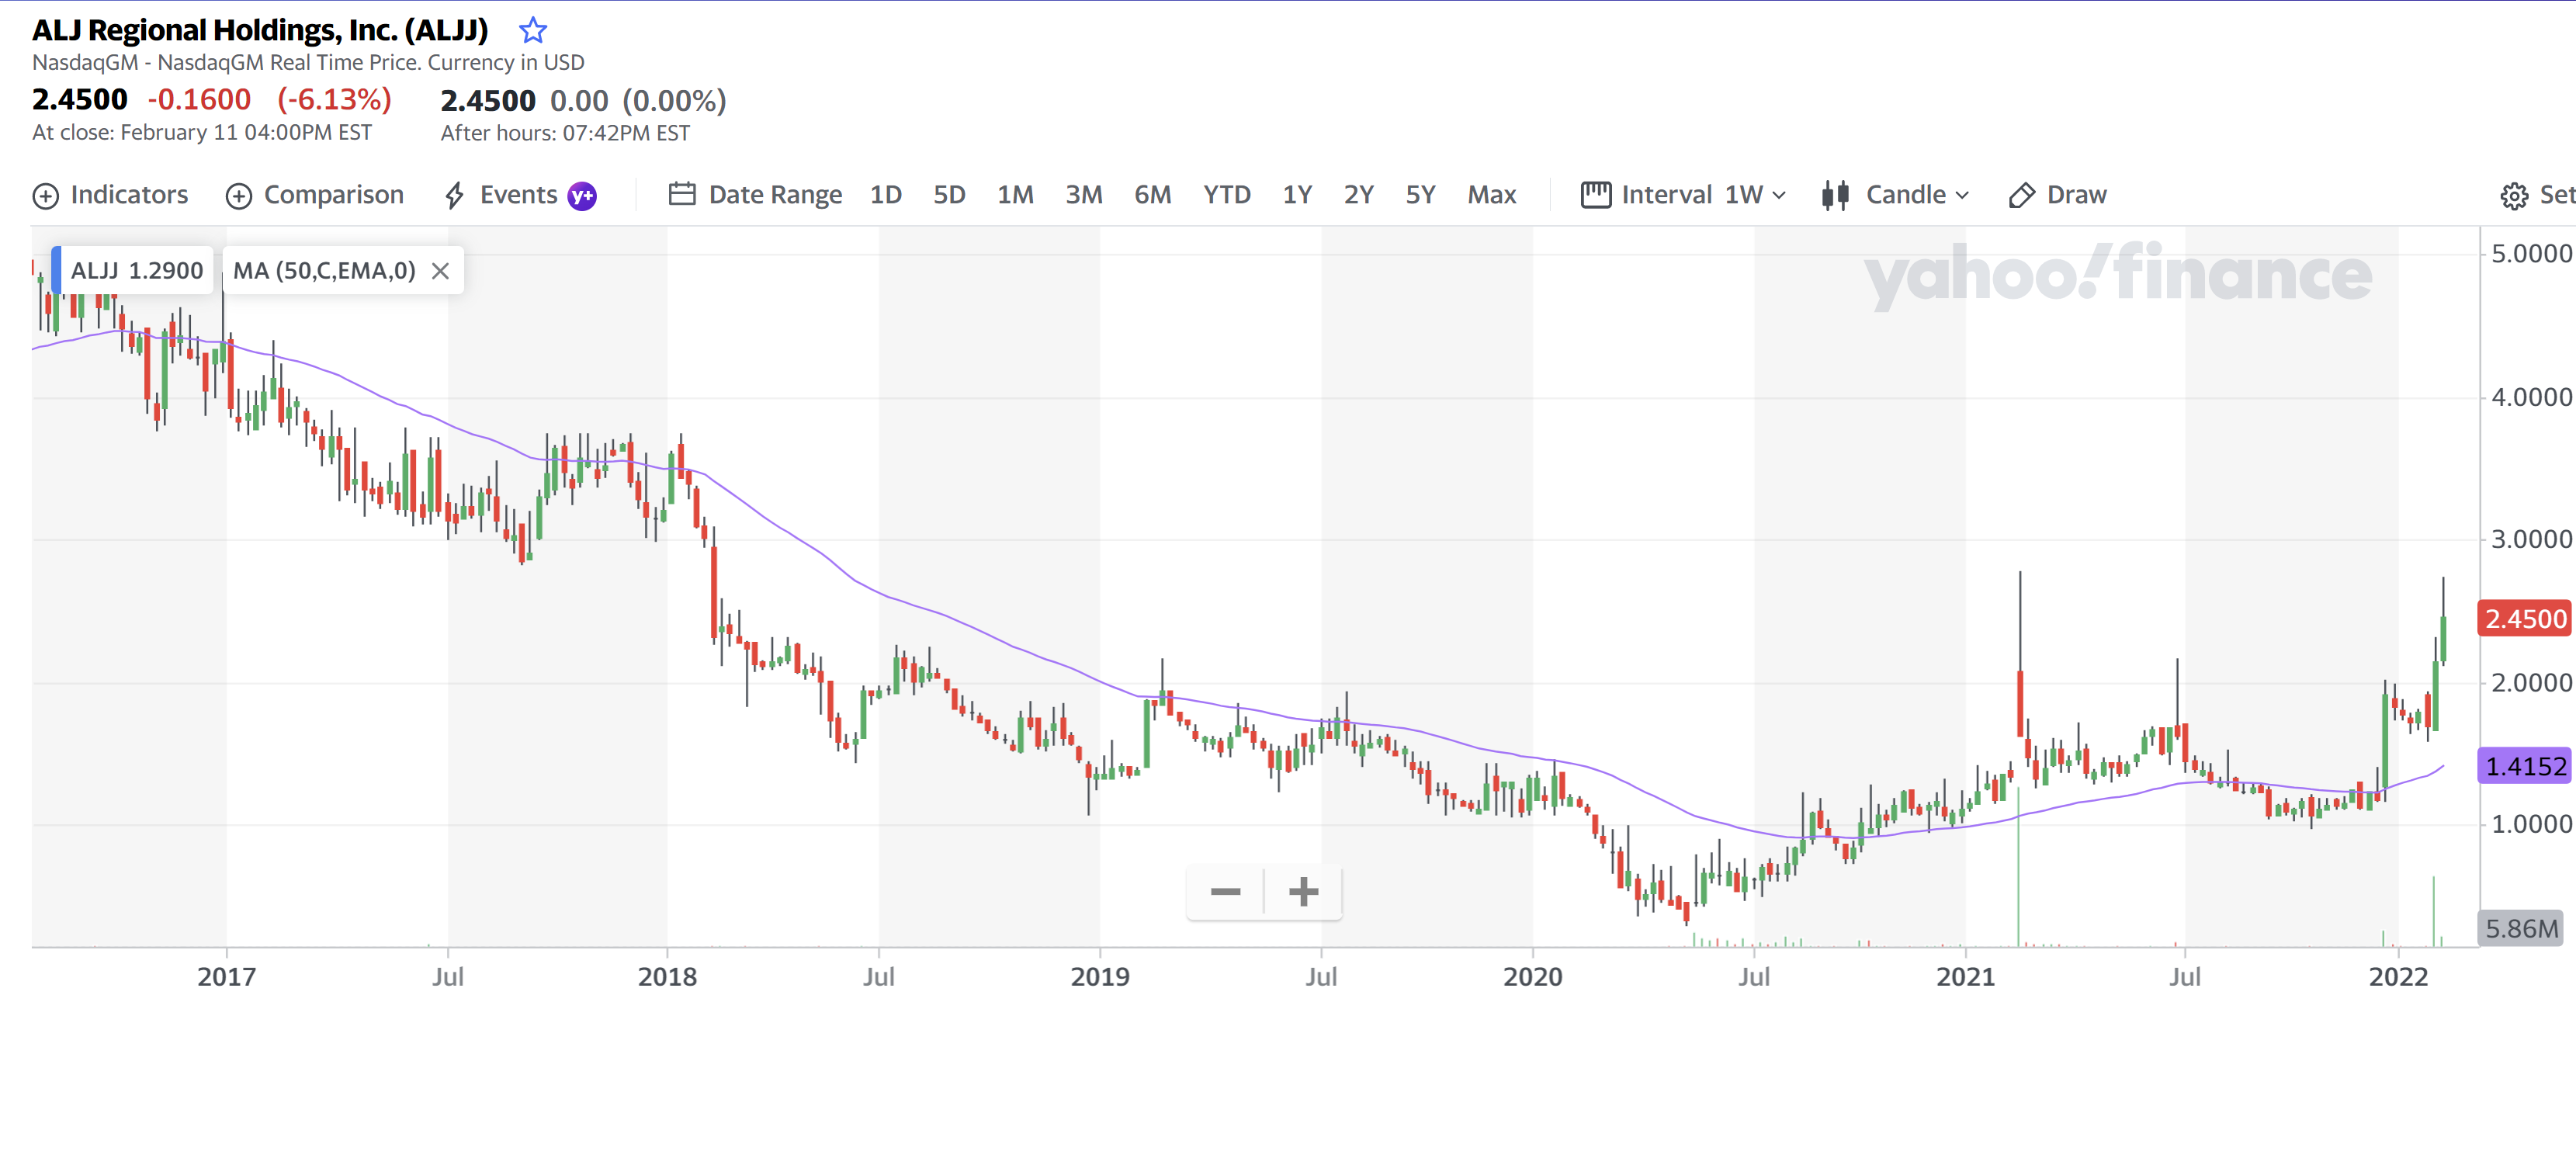The image size is (2576, 1158).
Task: Click the 'After hours: 07:42PM EST' text
Action: [566, 134]
